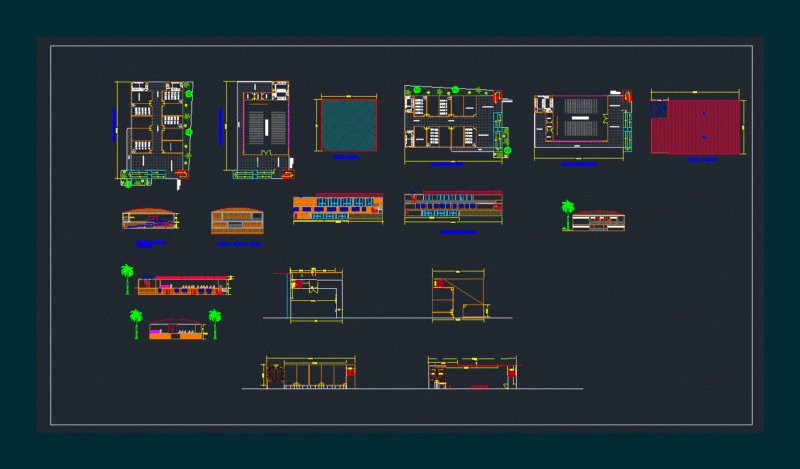Select the orange brick-pattern curved-roof elevation
Screen dimensions: 800x469
(x=237, y=221)
